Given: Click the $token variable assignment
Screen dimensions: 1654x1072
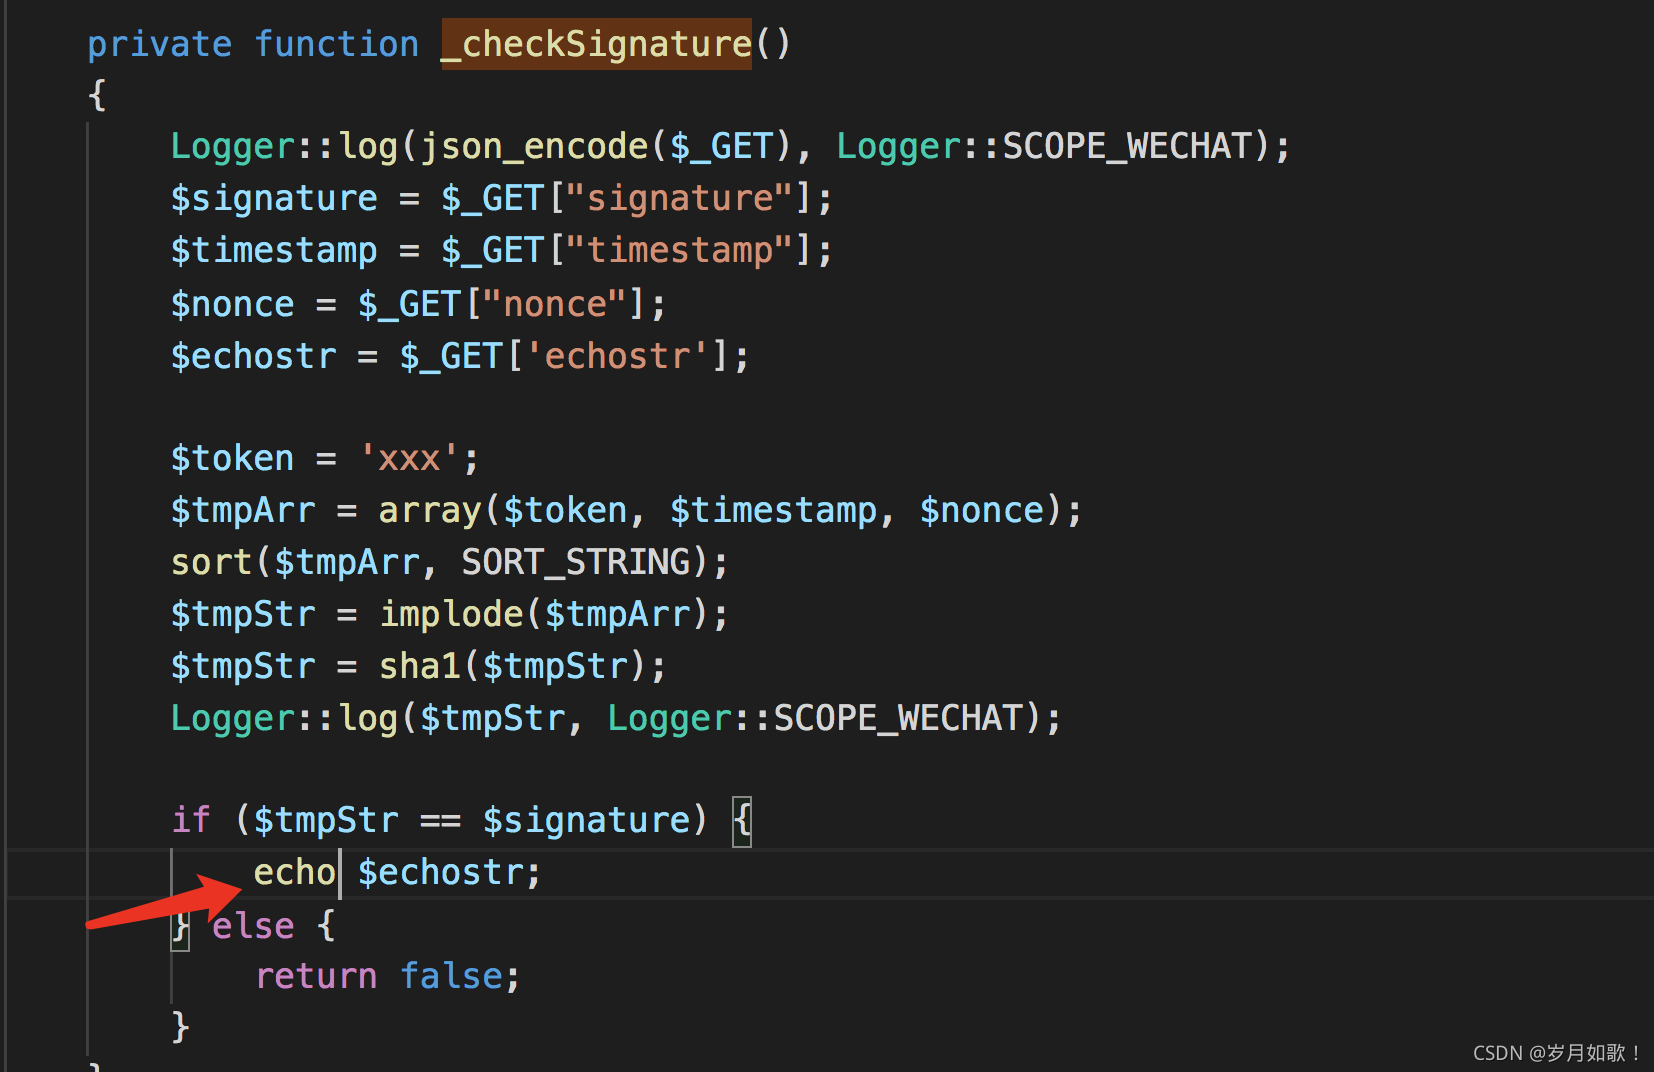Looking at the screenshot, I should pos(233,458).
